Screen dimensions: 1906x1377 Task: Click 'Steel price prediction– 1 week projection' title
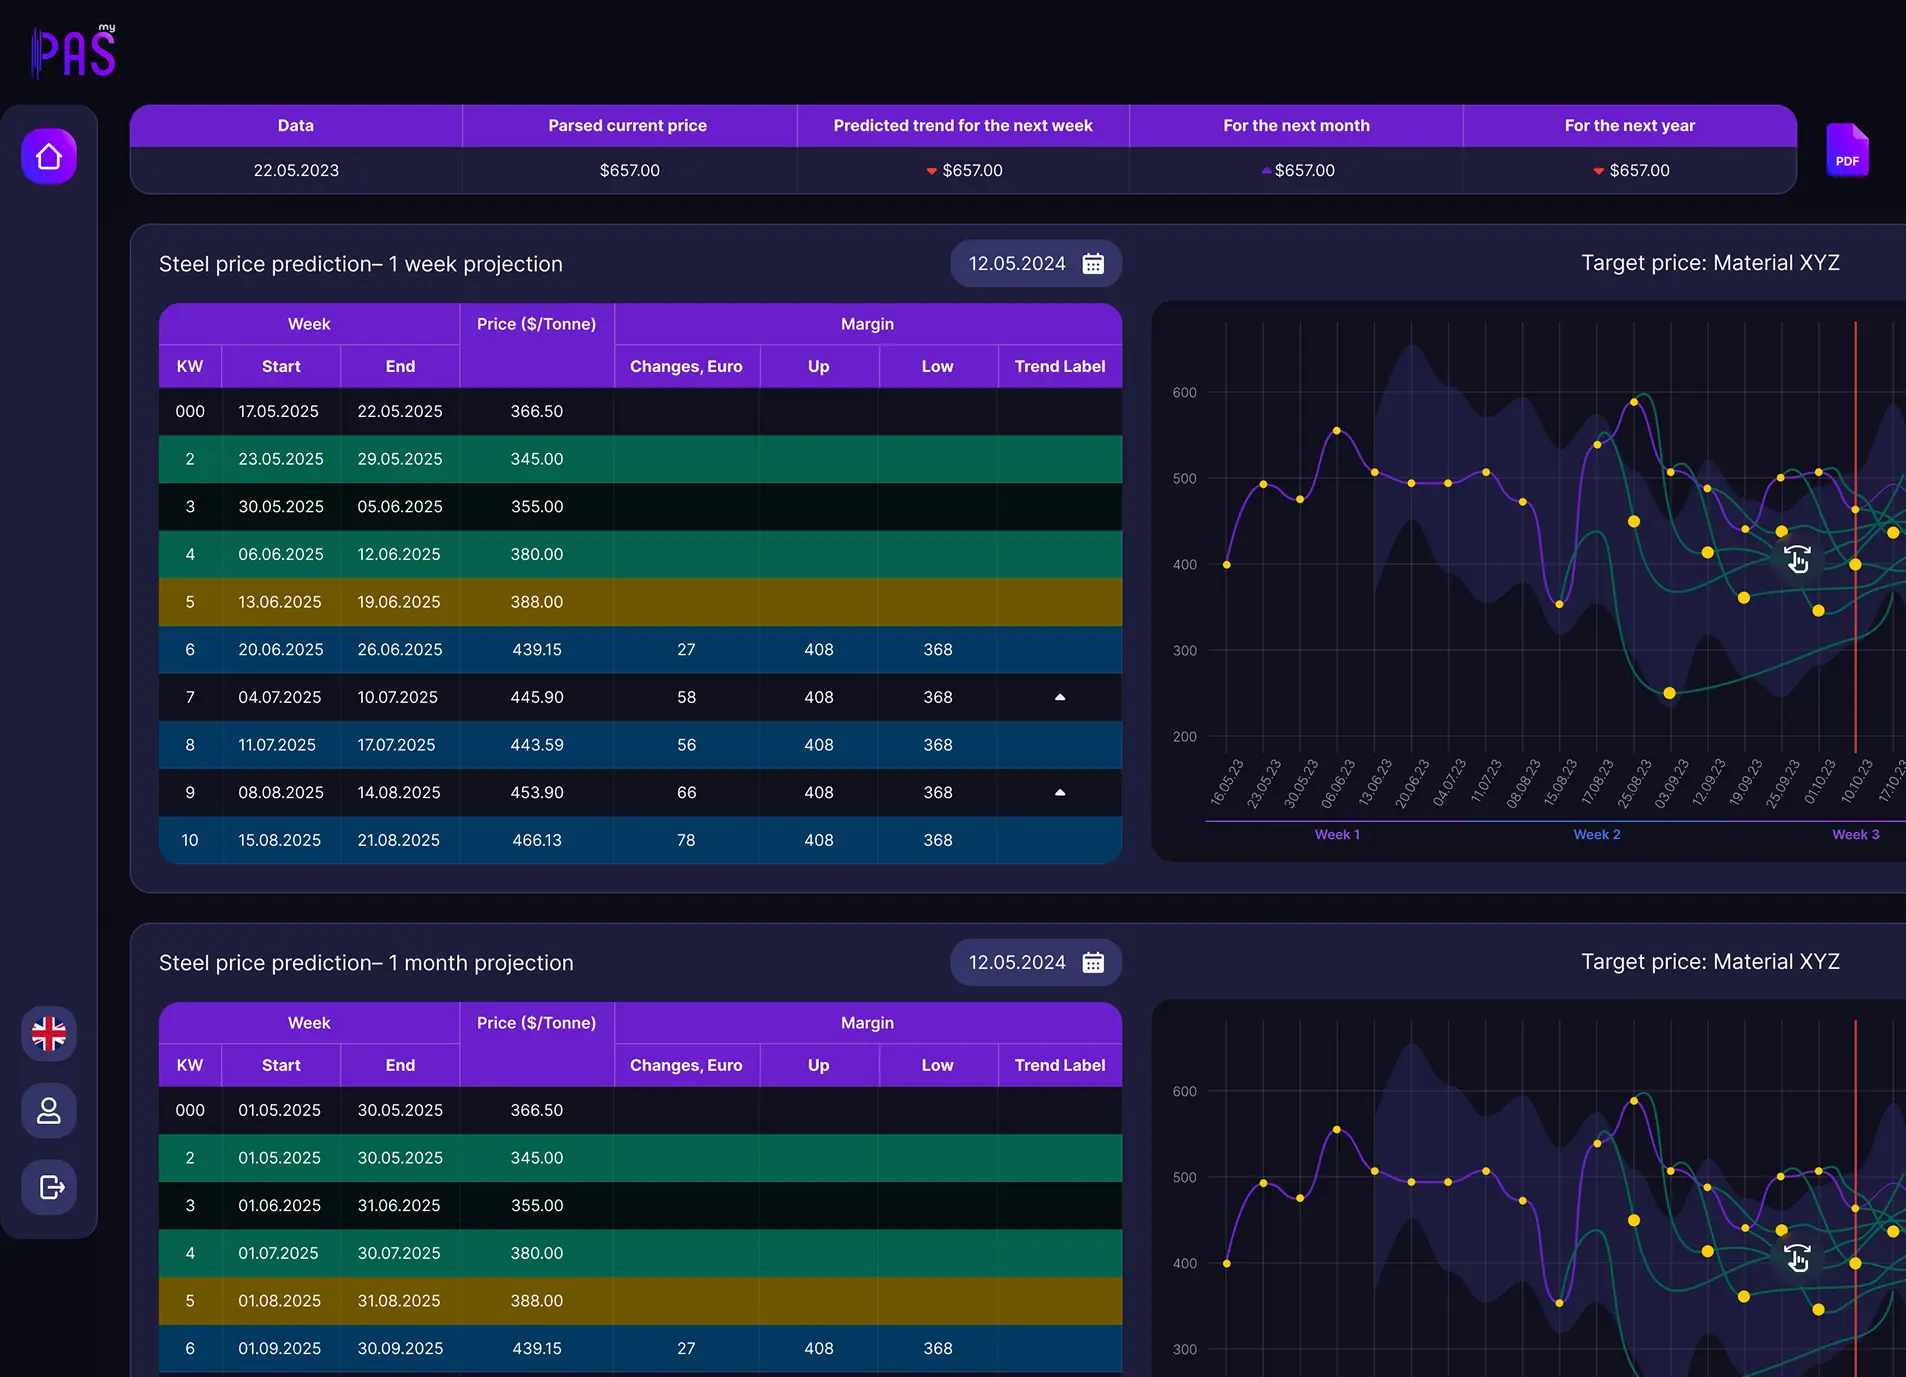coord(361,264)
